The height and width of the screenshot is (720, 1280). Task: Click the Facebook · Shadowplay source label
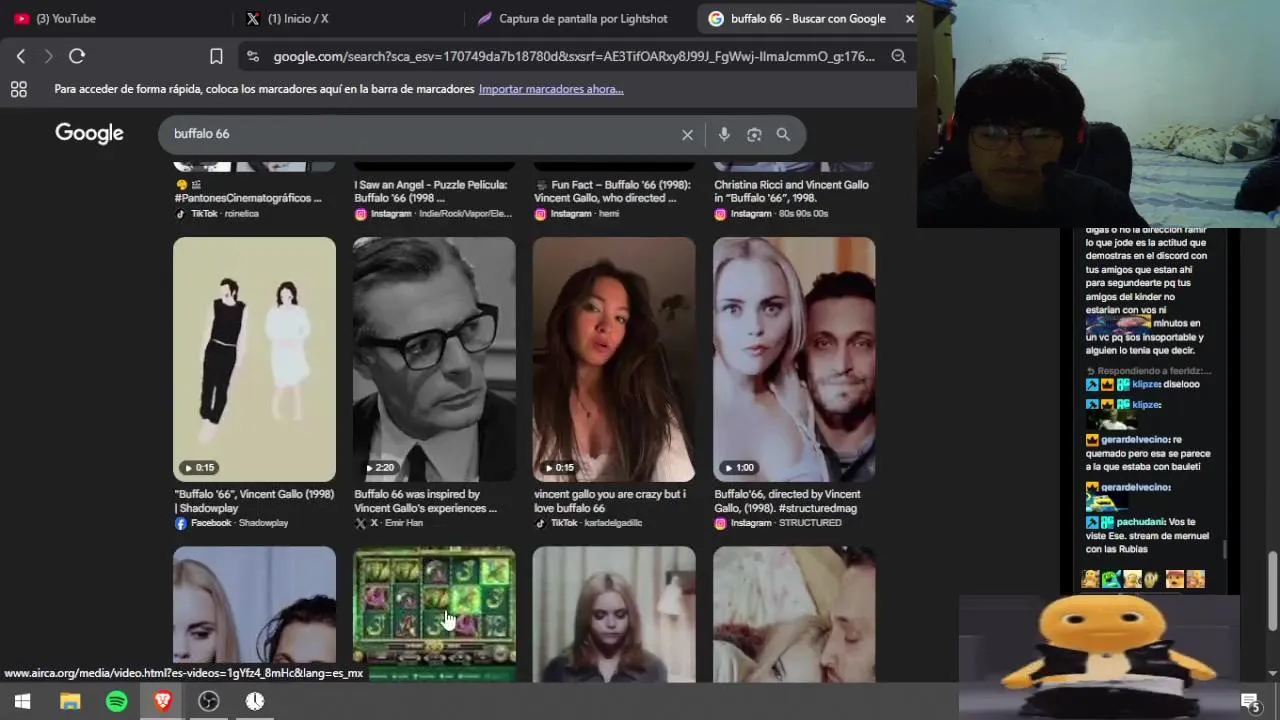pyautogui.click(x=231, y=523)
